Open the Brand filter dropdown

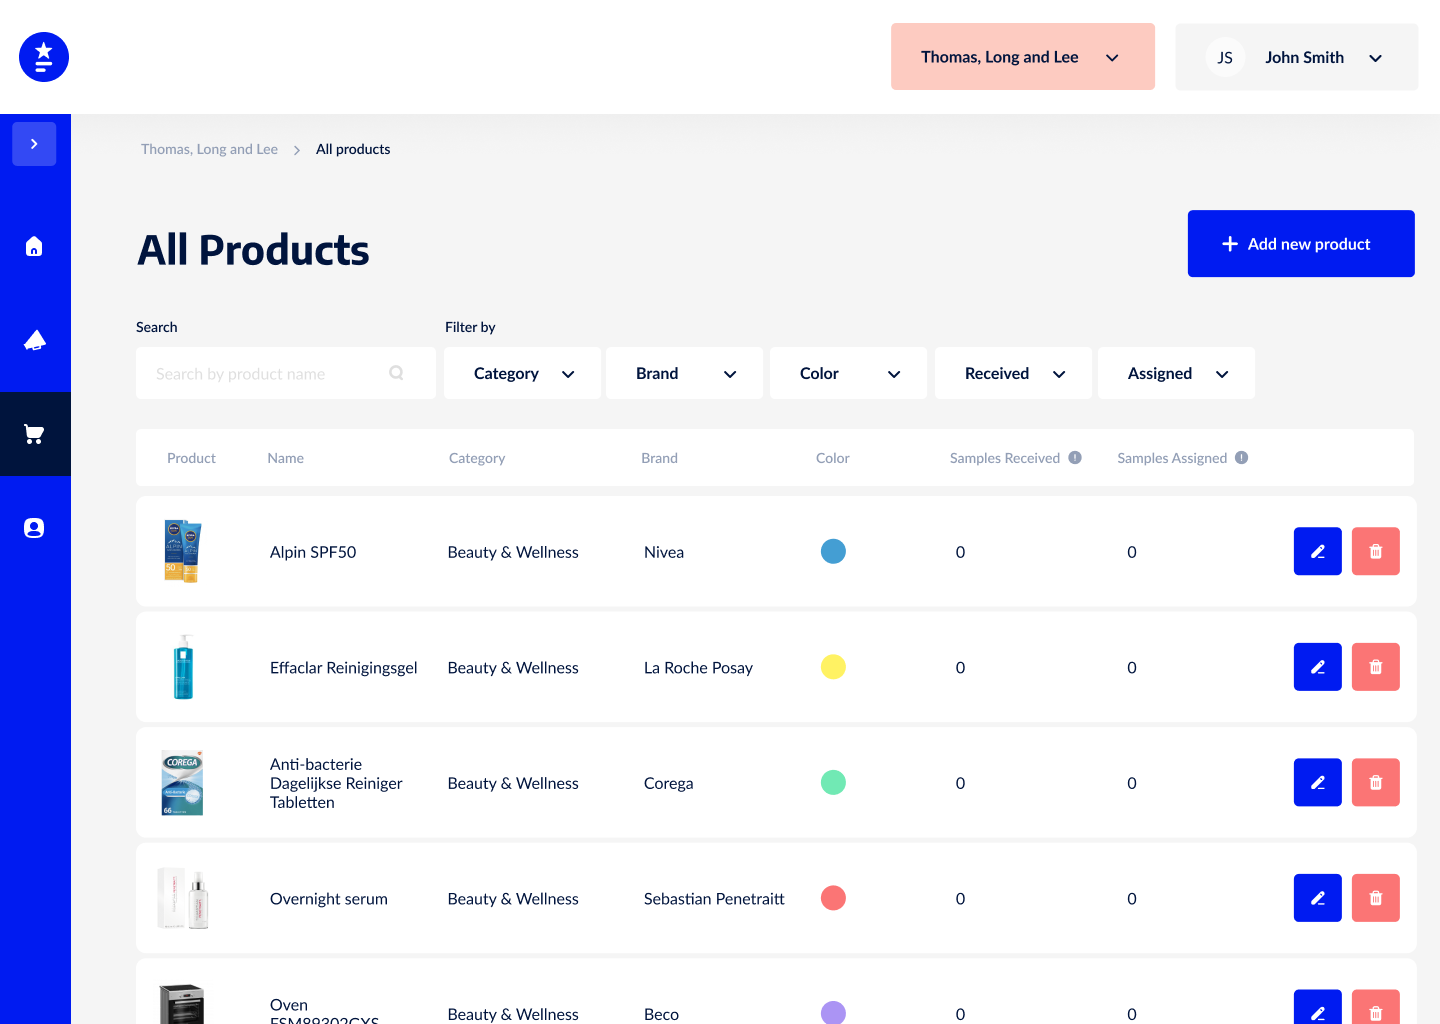point(685,373)
